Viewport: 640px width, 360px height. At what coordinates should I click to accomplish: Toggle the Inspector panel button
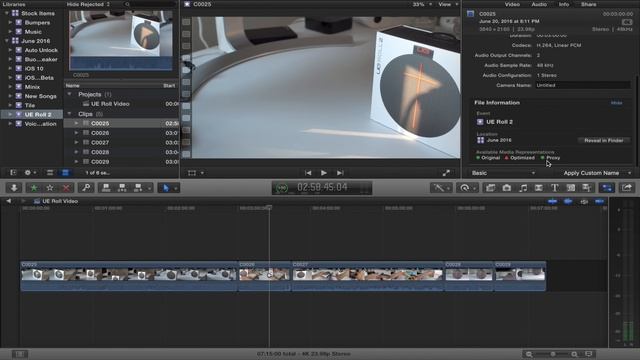click(607, 188)
